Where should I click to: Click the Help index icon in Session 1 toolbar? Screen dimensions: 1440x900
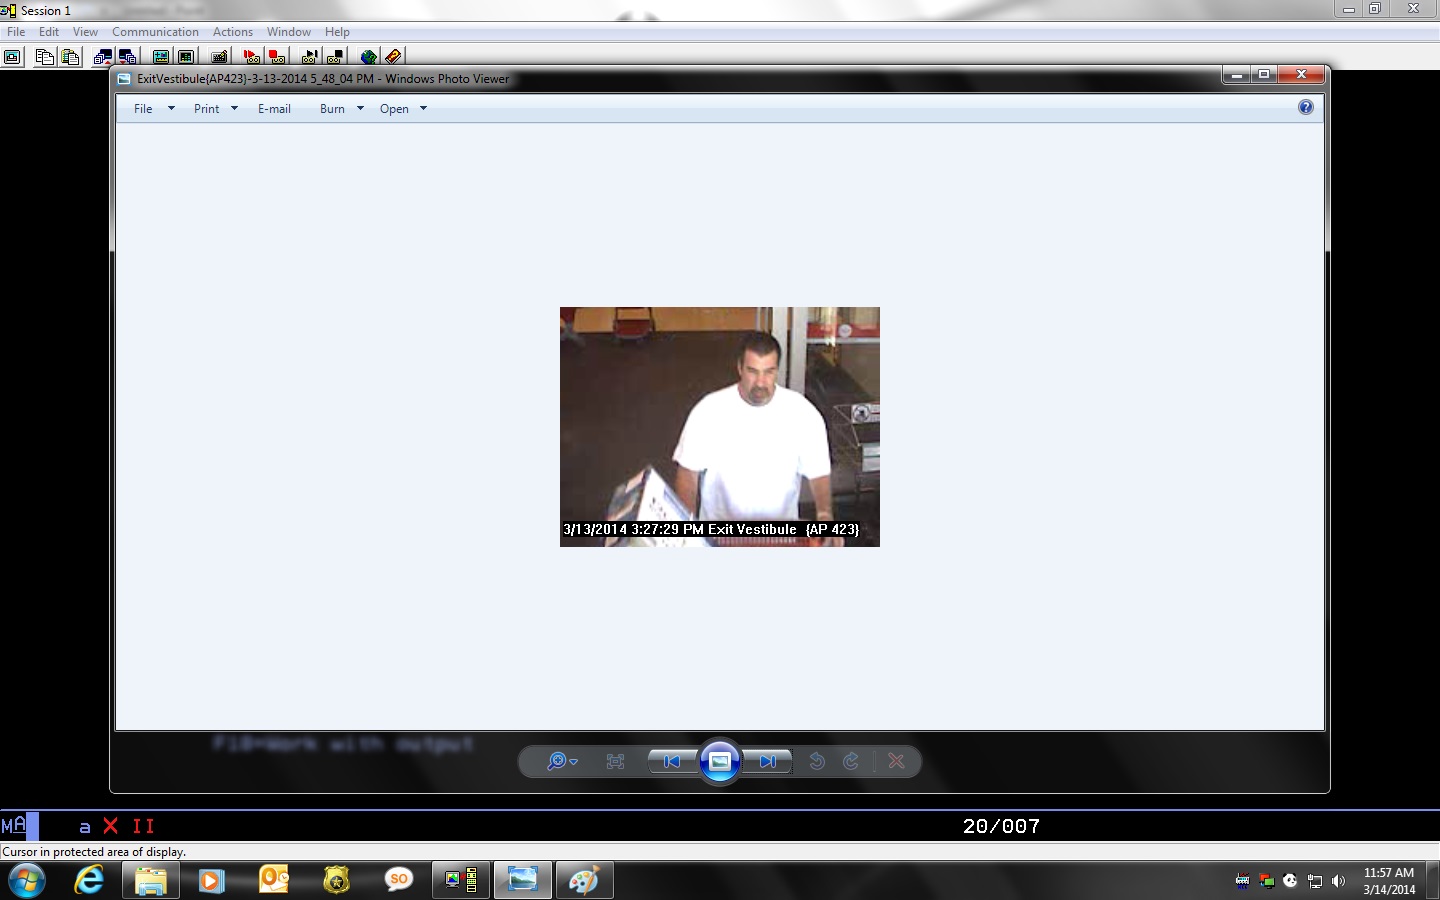click(393, 57)
